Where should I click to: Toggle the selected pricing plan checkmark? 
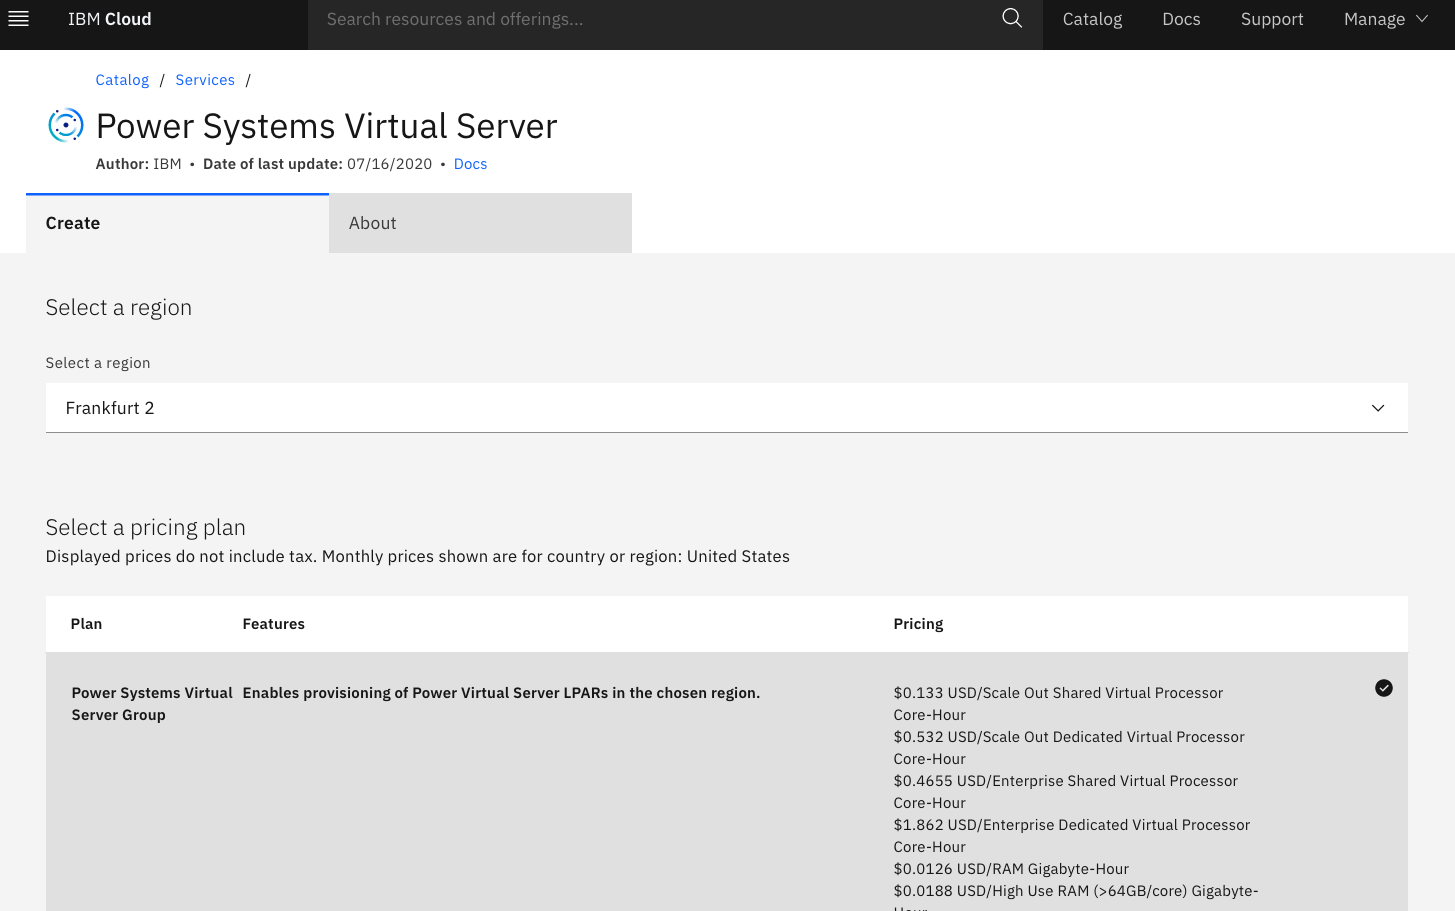(1384, 688)
